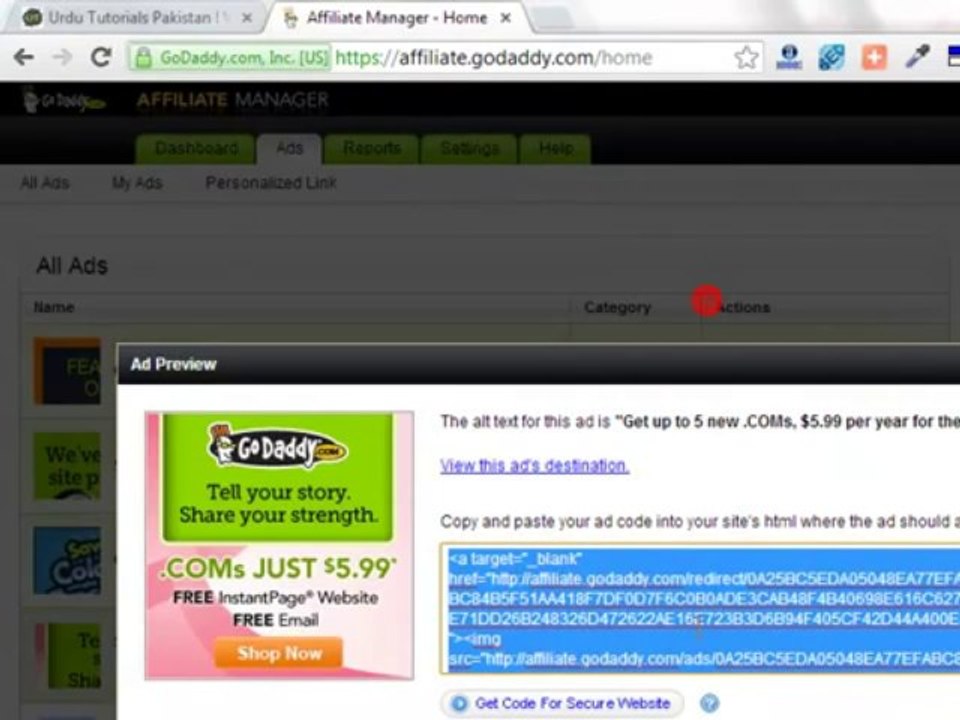The image size is (960, 720).
Task: Click the GoDaddy logo in the header
Action: [64, 101]
